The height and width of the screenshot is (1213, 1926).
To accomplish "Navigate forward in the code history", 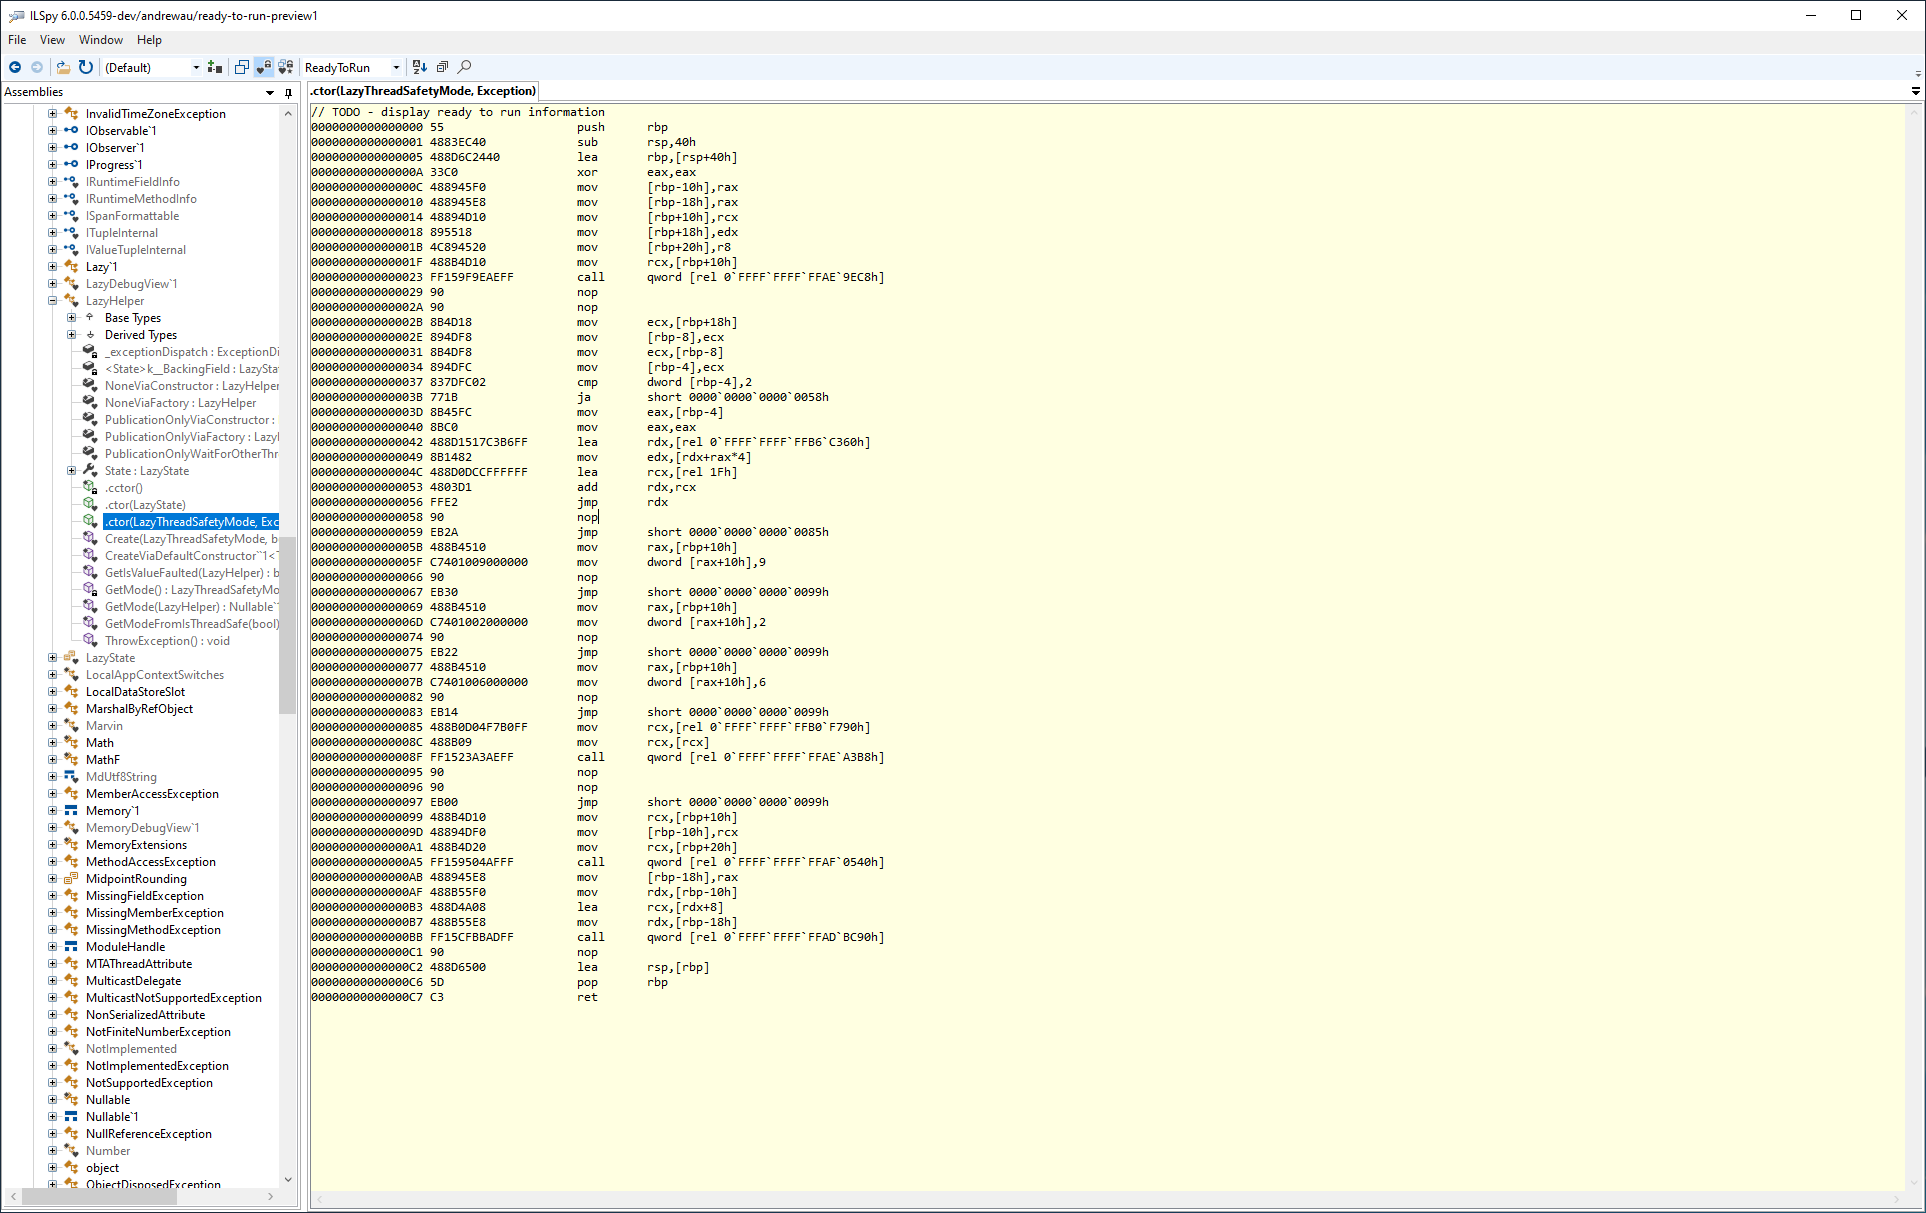I will 37,67.
